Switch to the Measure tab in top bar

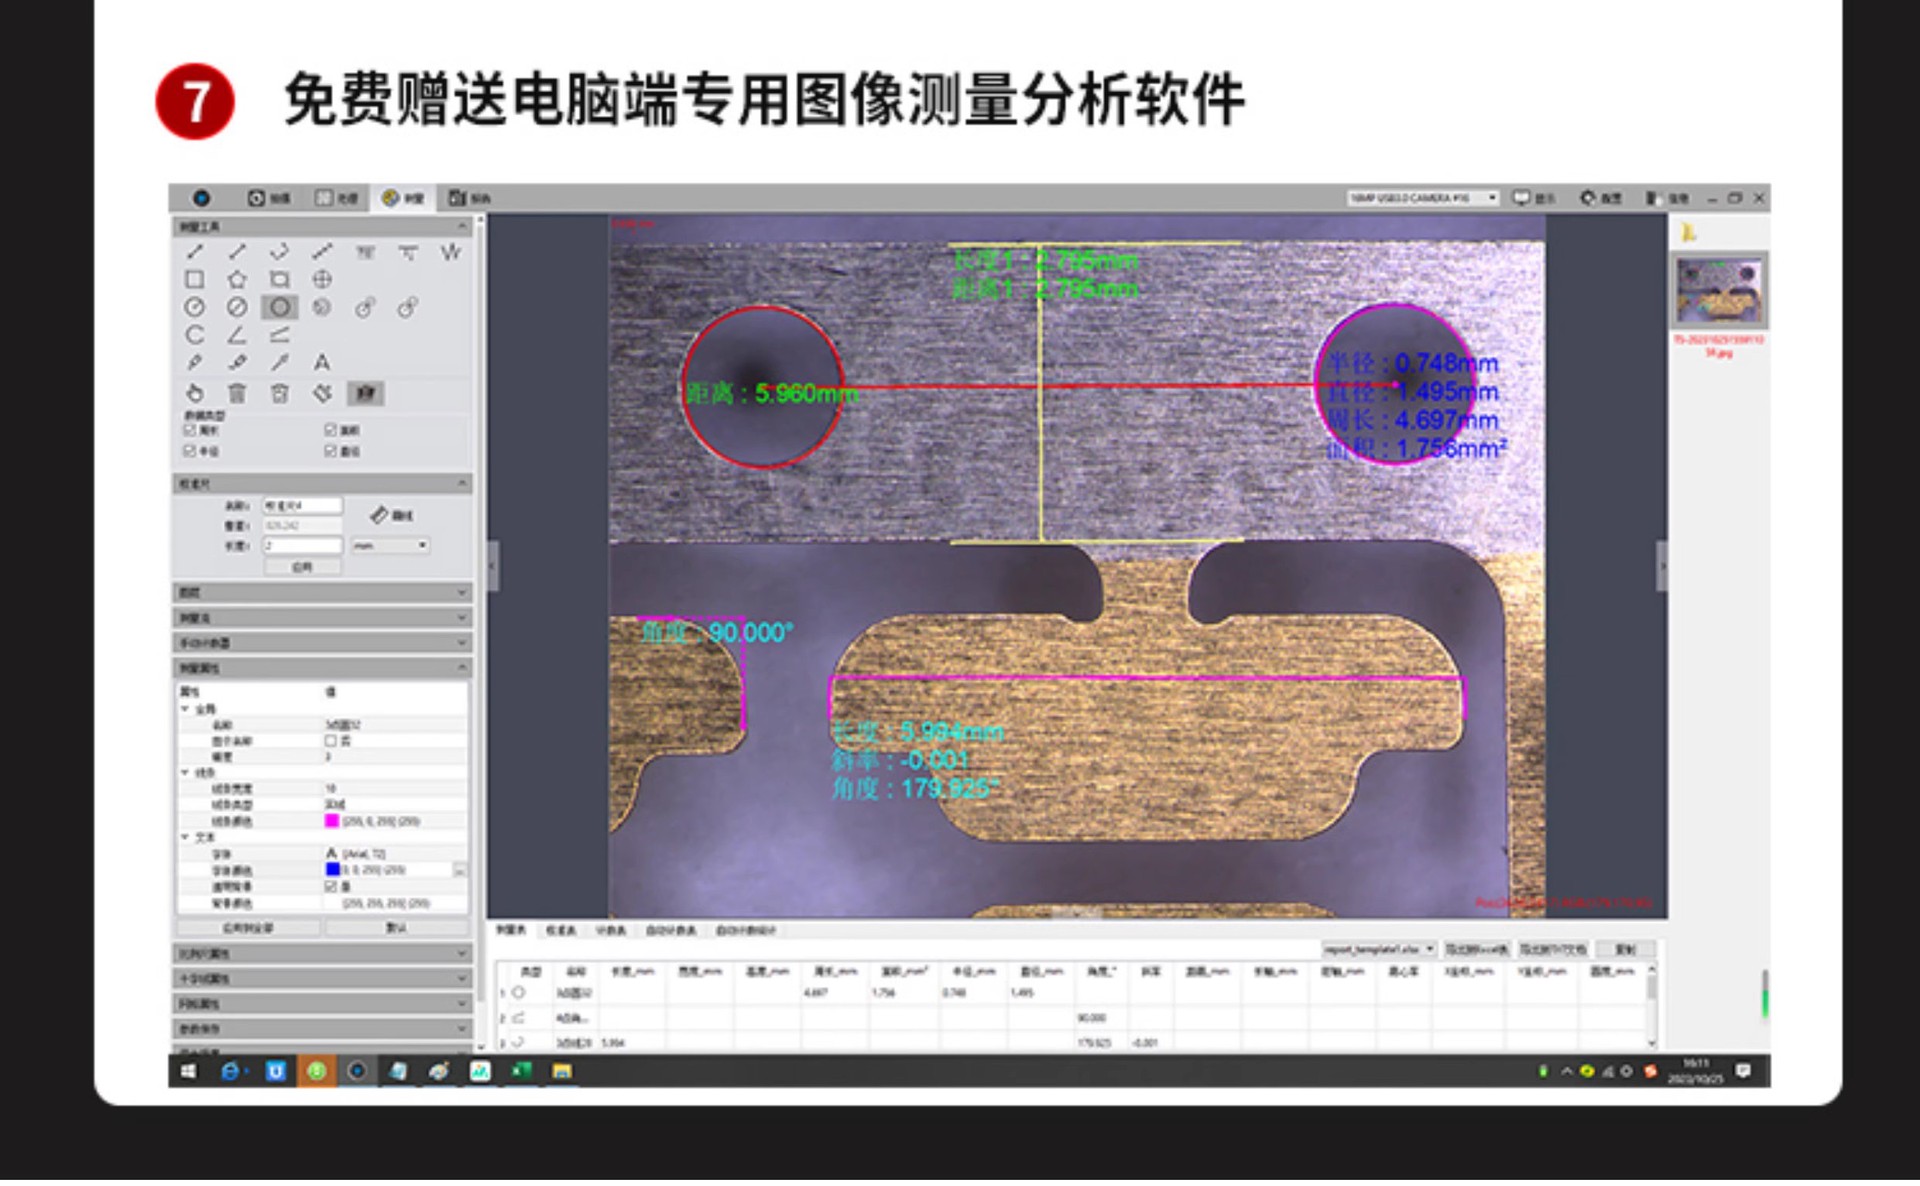point(404,198)
